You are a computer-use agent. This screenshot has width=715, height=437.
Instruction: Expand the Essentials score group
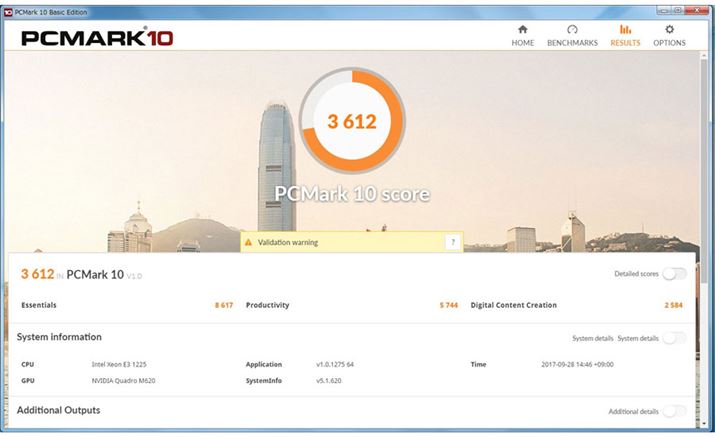click(39, 305)
